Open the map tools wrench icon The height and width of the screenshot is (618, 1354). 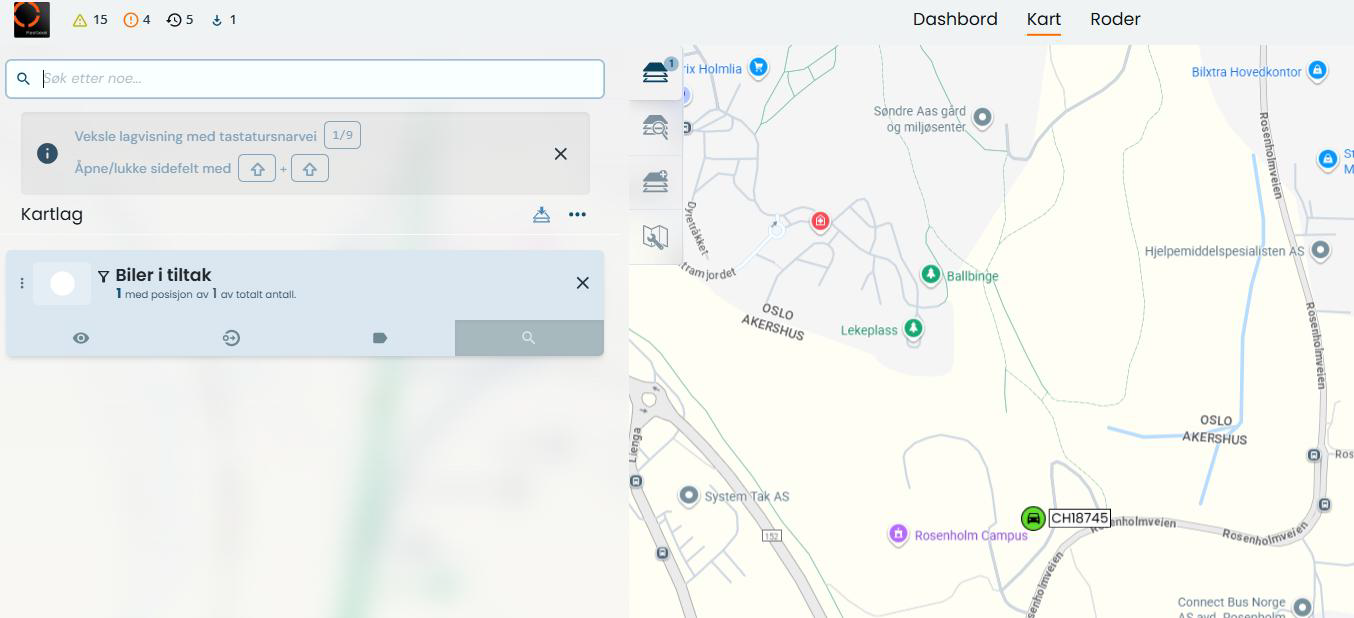pyautogui.click(x=655, y=237)
